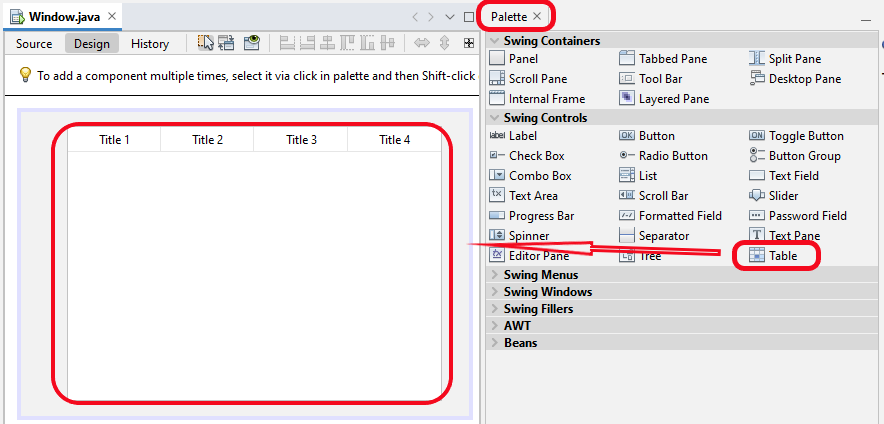Choose the Text Field palette component
Image resolution: width=884 pixels, height=424 pixels.
pyautogui.click(x=793, y=176)
